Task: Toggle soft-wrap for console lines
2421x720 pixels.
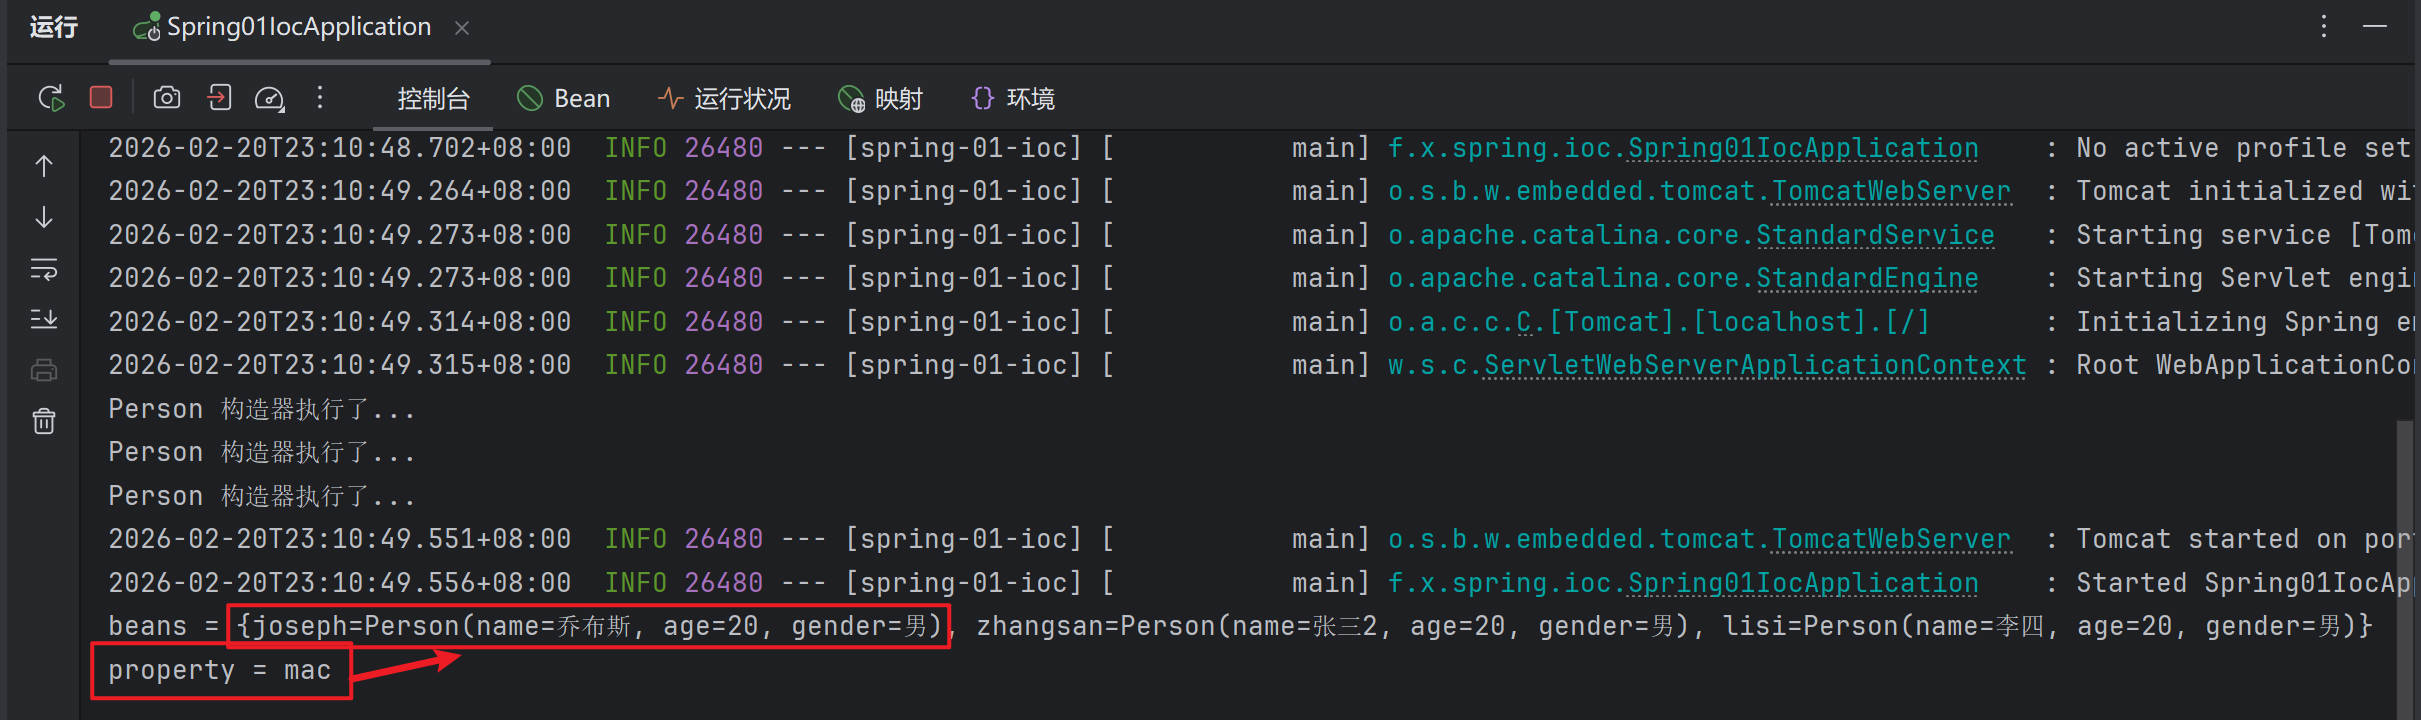Action: pyautogui.click(x=44, y=269)
